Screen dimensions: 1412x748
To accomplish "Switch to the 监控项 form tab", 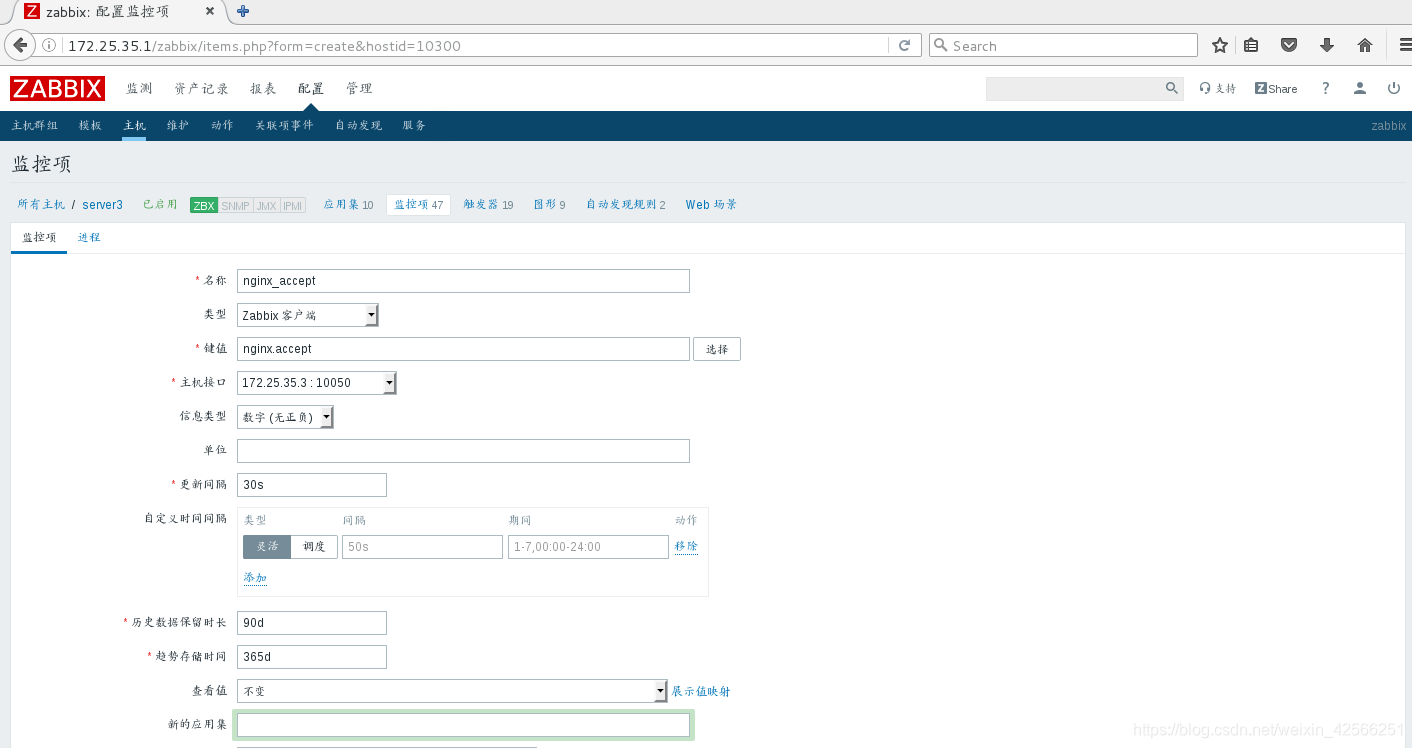I will (39, 237).
